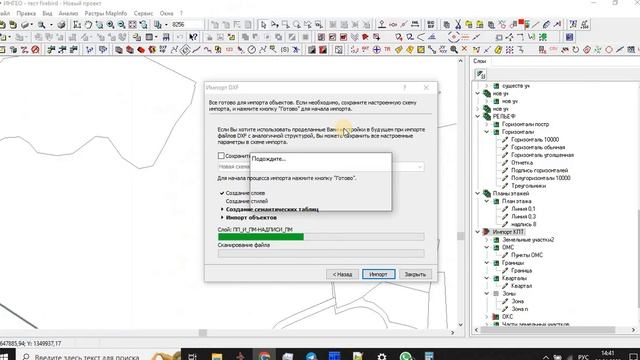Open Chrome from the Windows taskbar
Image resolution: width=640 pixels, height=360 pixels.
coord(264,356)
